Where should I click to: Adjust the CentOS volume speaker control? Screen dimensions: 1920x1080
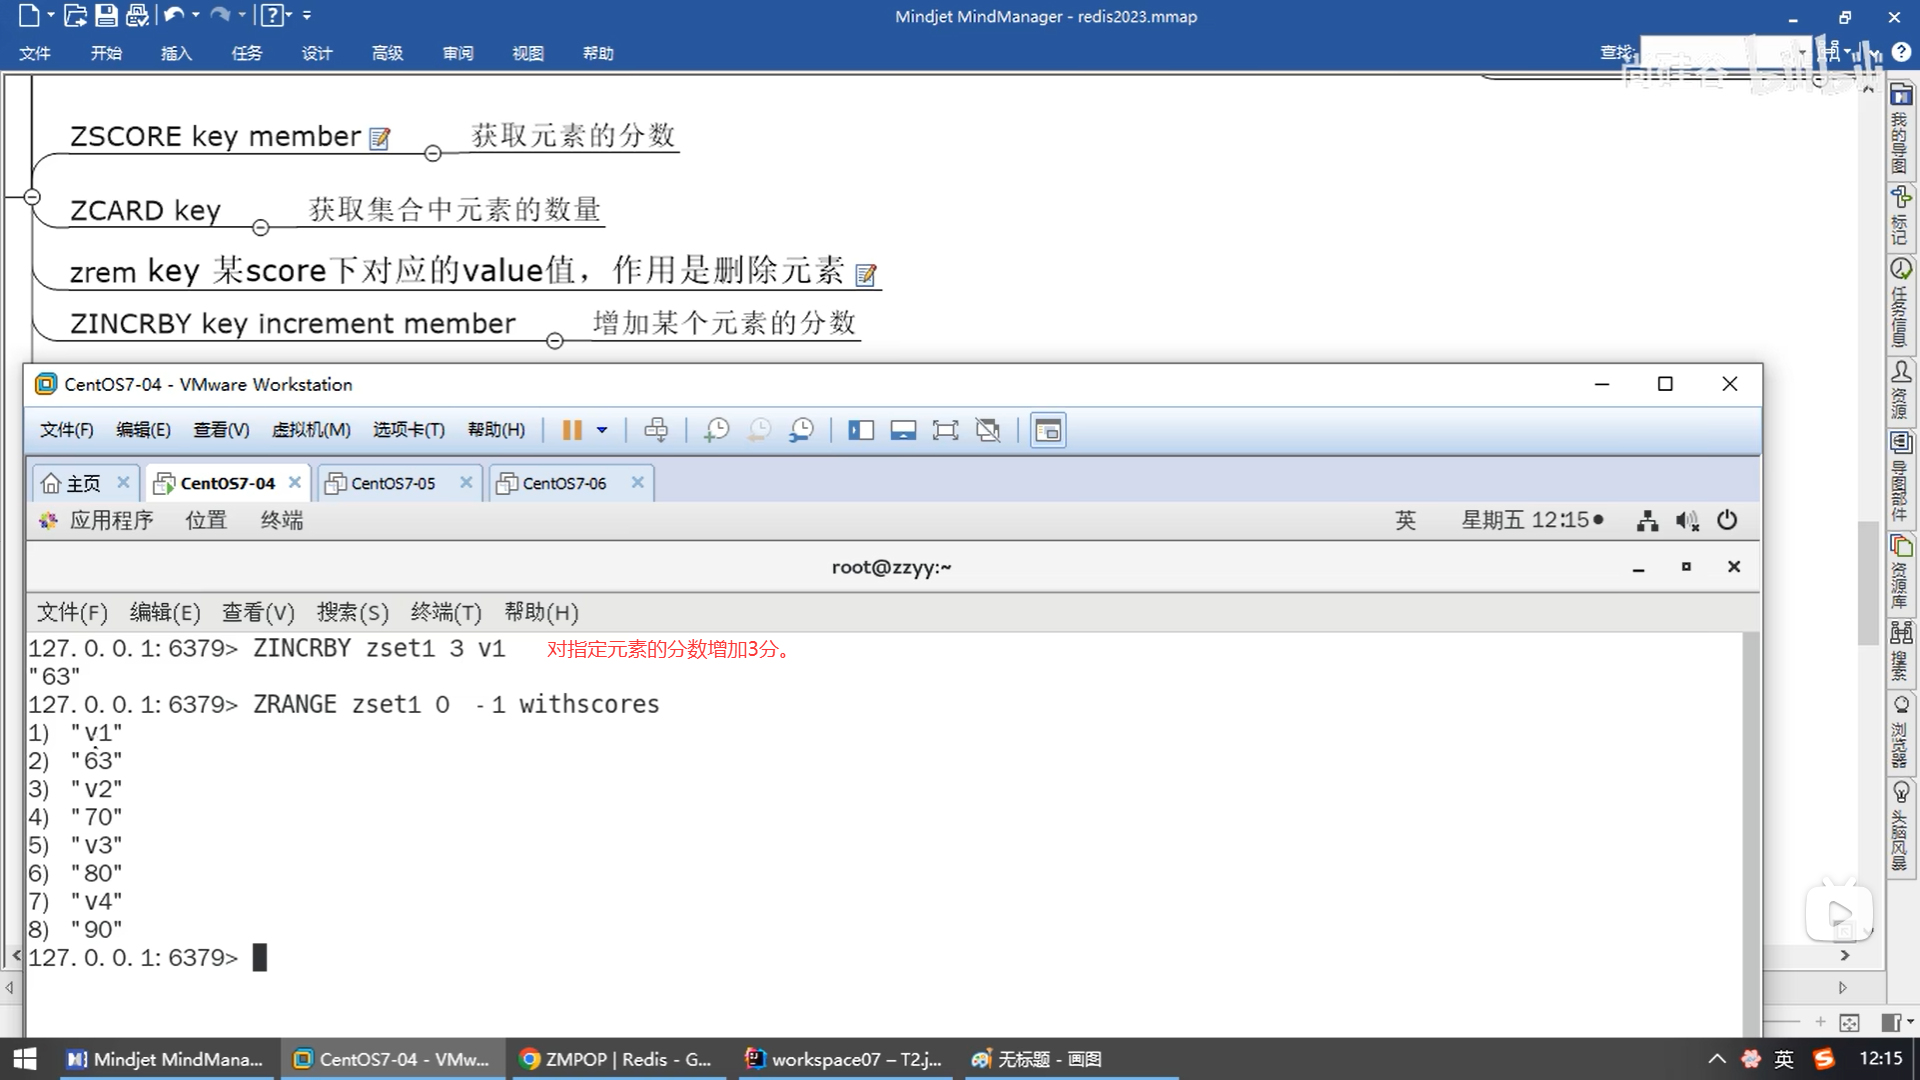(1687, 520)
